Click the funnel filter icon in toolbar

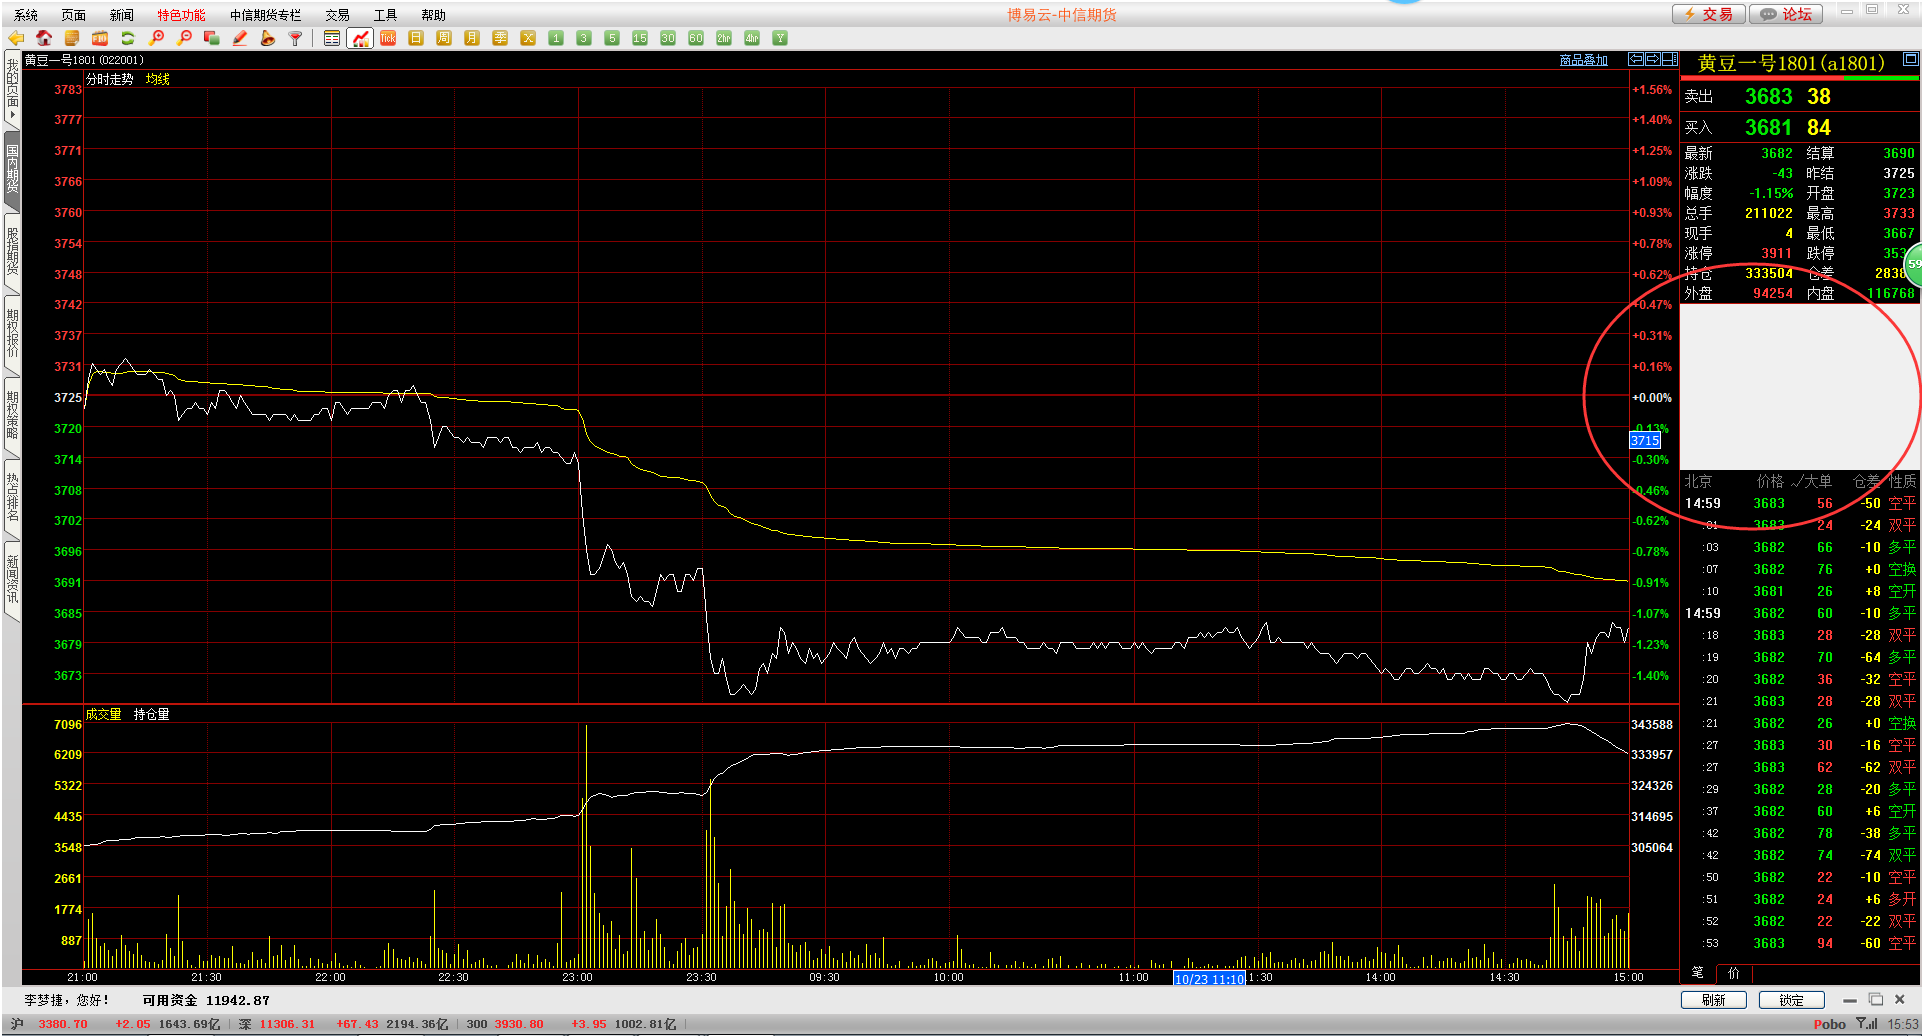296,38
